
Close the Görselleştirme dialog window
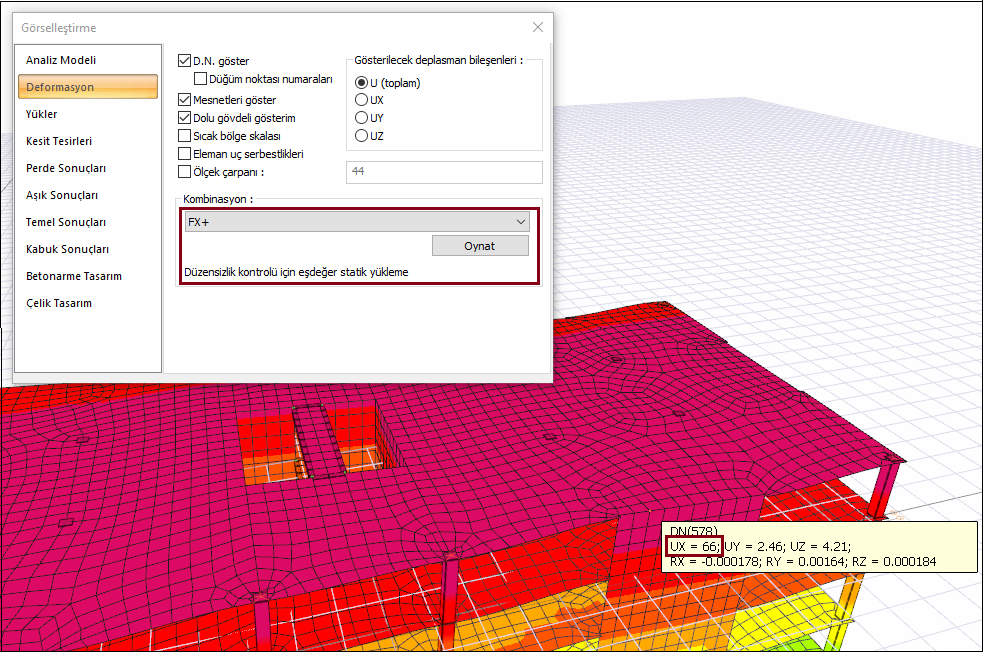tap(538, 27)
